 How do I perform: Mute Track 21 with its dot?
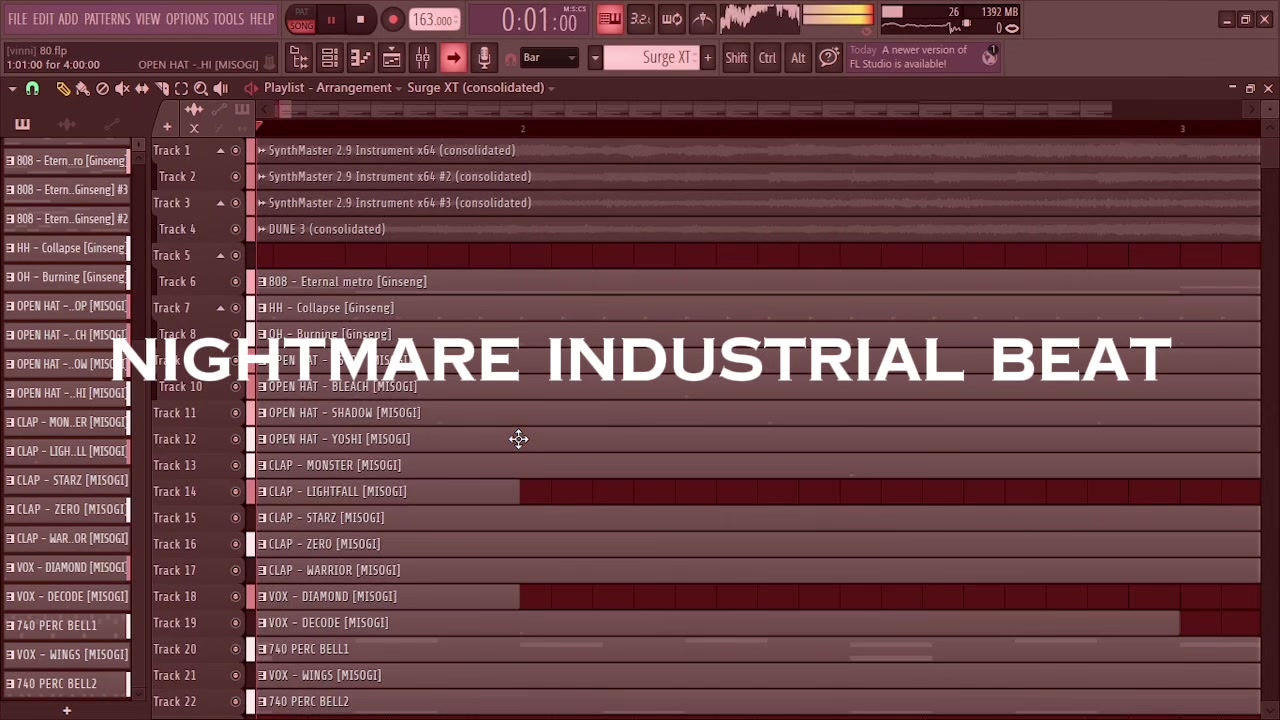click(x=236, y=676)
